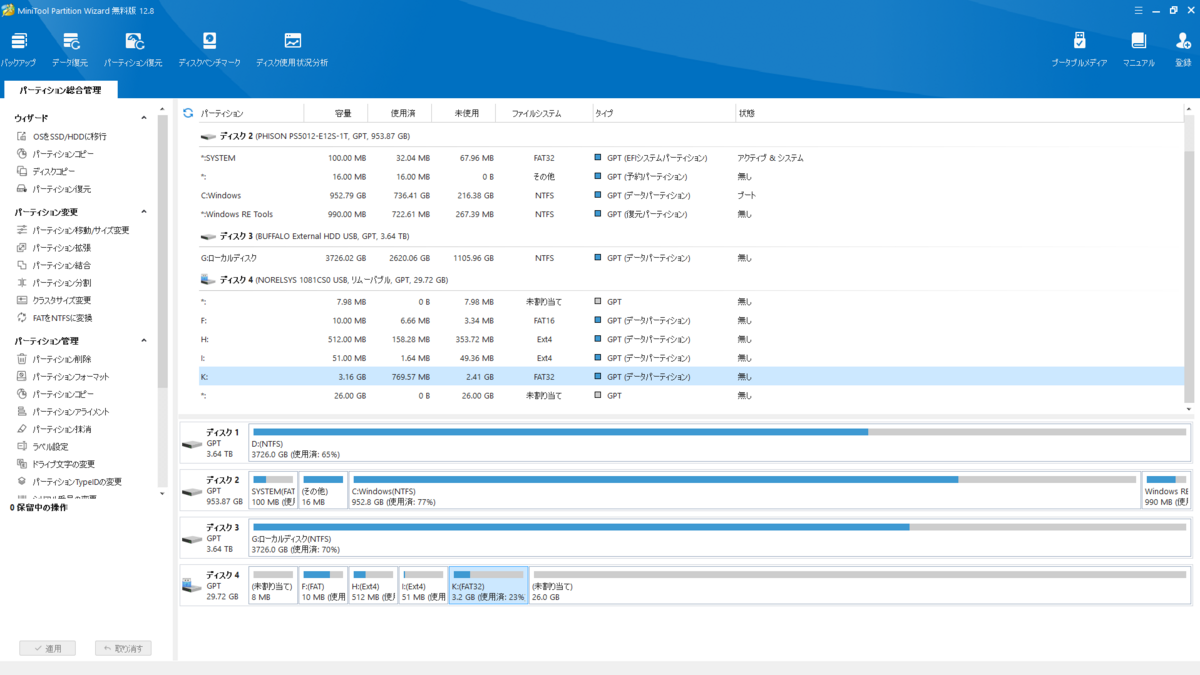Click the 26.0 GB 未割り当て block in the disk map

point(860,585)
